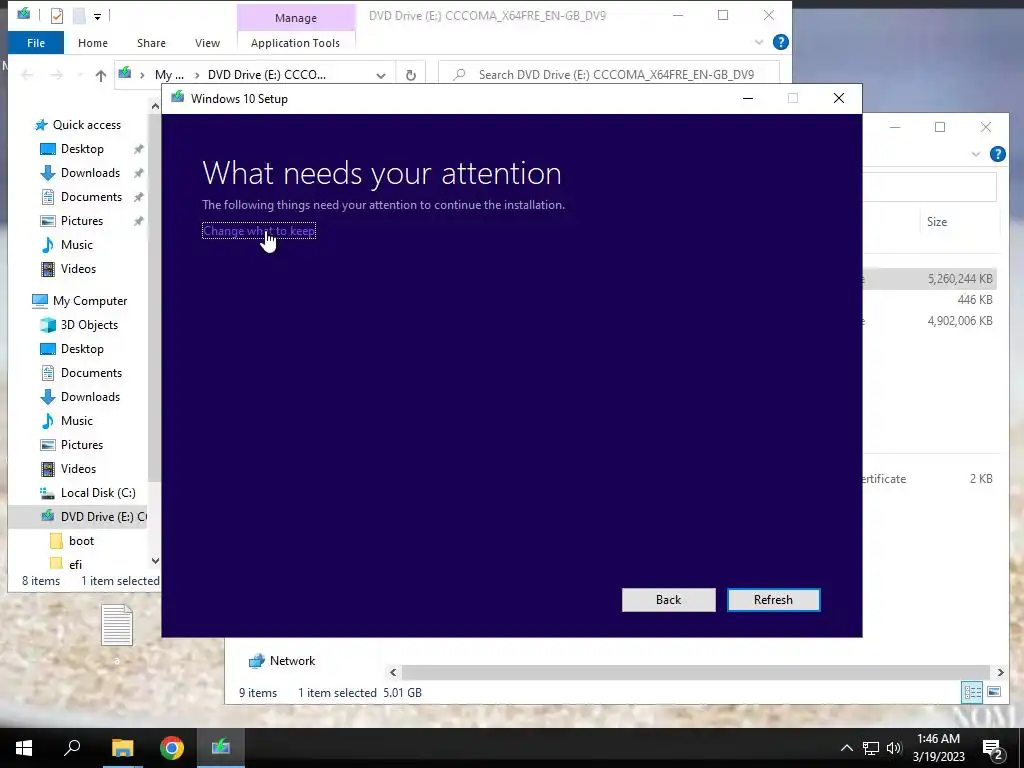Click the Search DVD Drive input field
The height and width of the screenshot is (768, 1024).
tap(609, 74)
